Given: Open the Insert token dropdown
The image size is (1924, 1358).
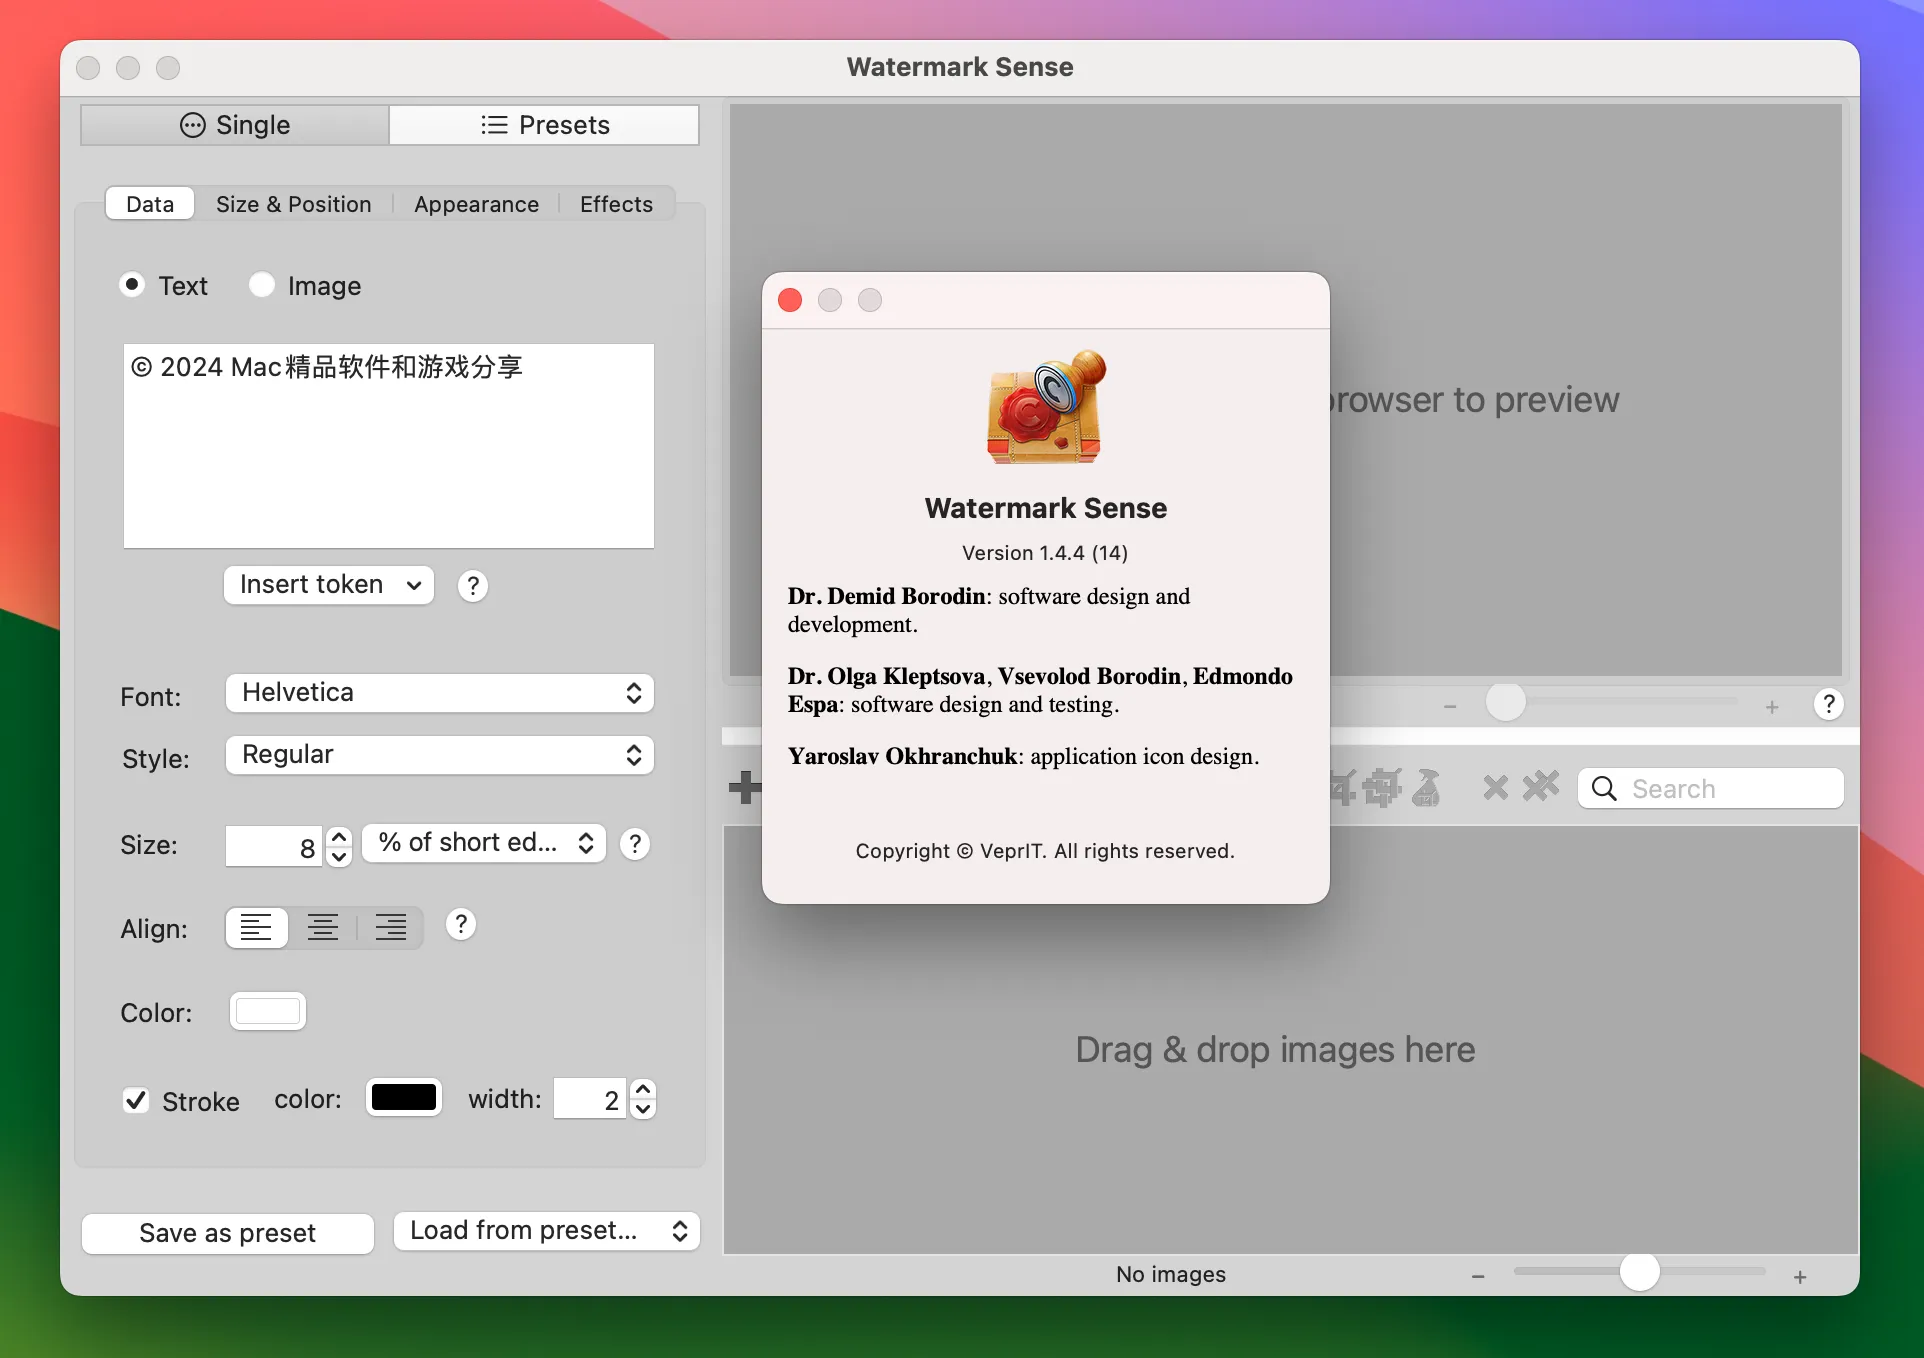Looking at the screenshot, I should 329,585.
